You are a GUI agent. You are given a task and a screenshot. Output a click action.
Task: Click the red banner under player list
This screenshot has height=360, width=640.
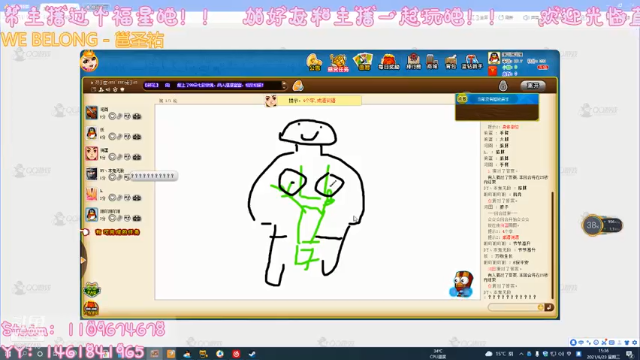click(117, 232)
